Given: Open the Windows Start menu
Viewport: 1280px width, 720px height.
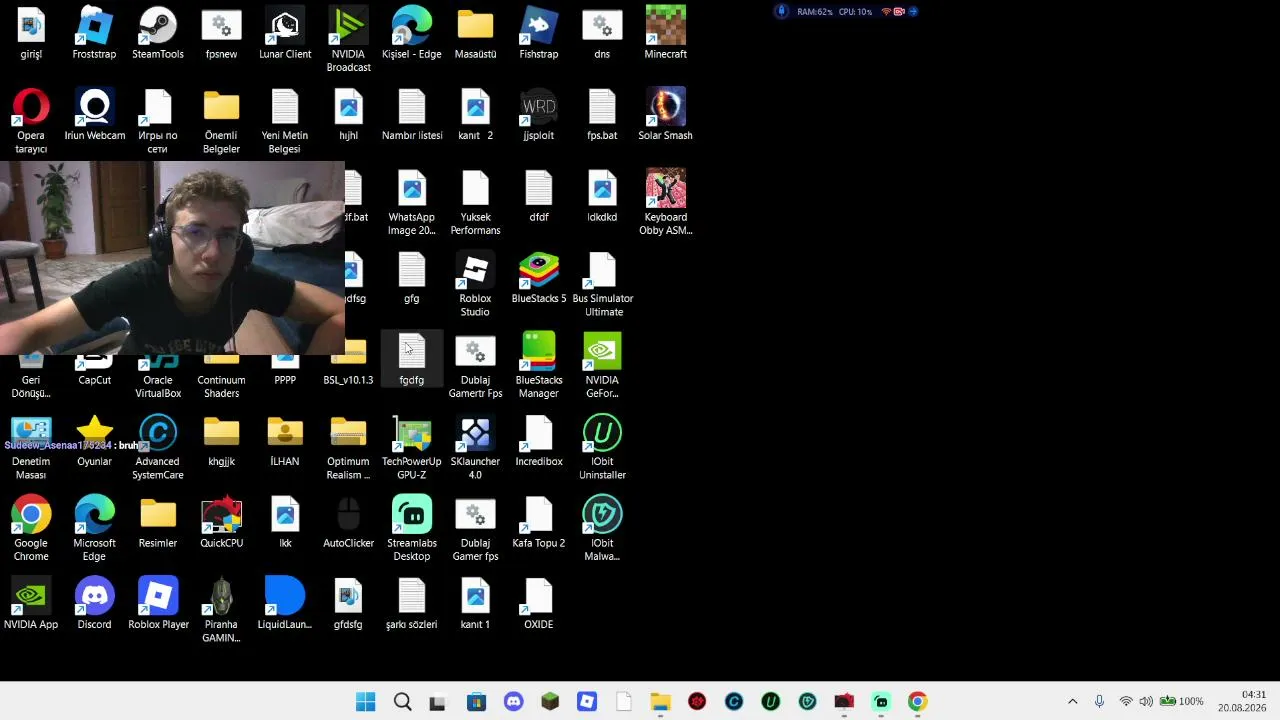Looking at the screenshot, I should [366, 702].
